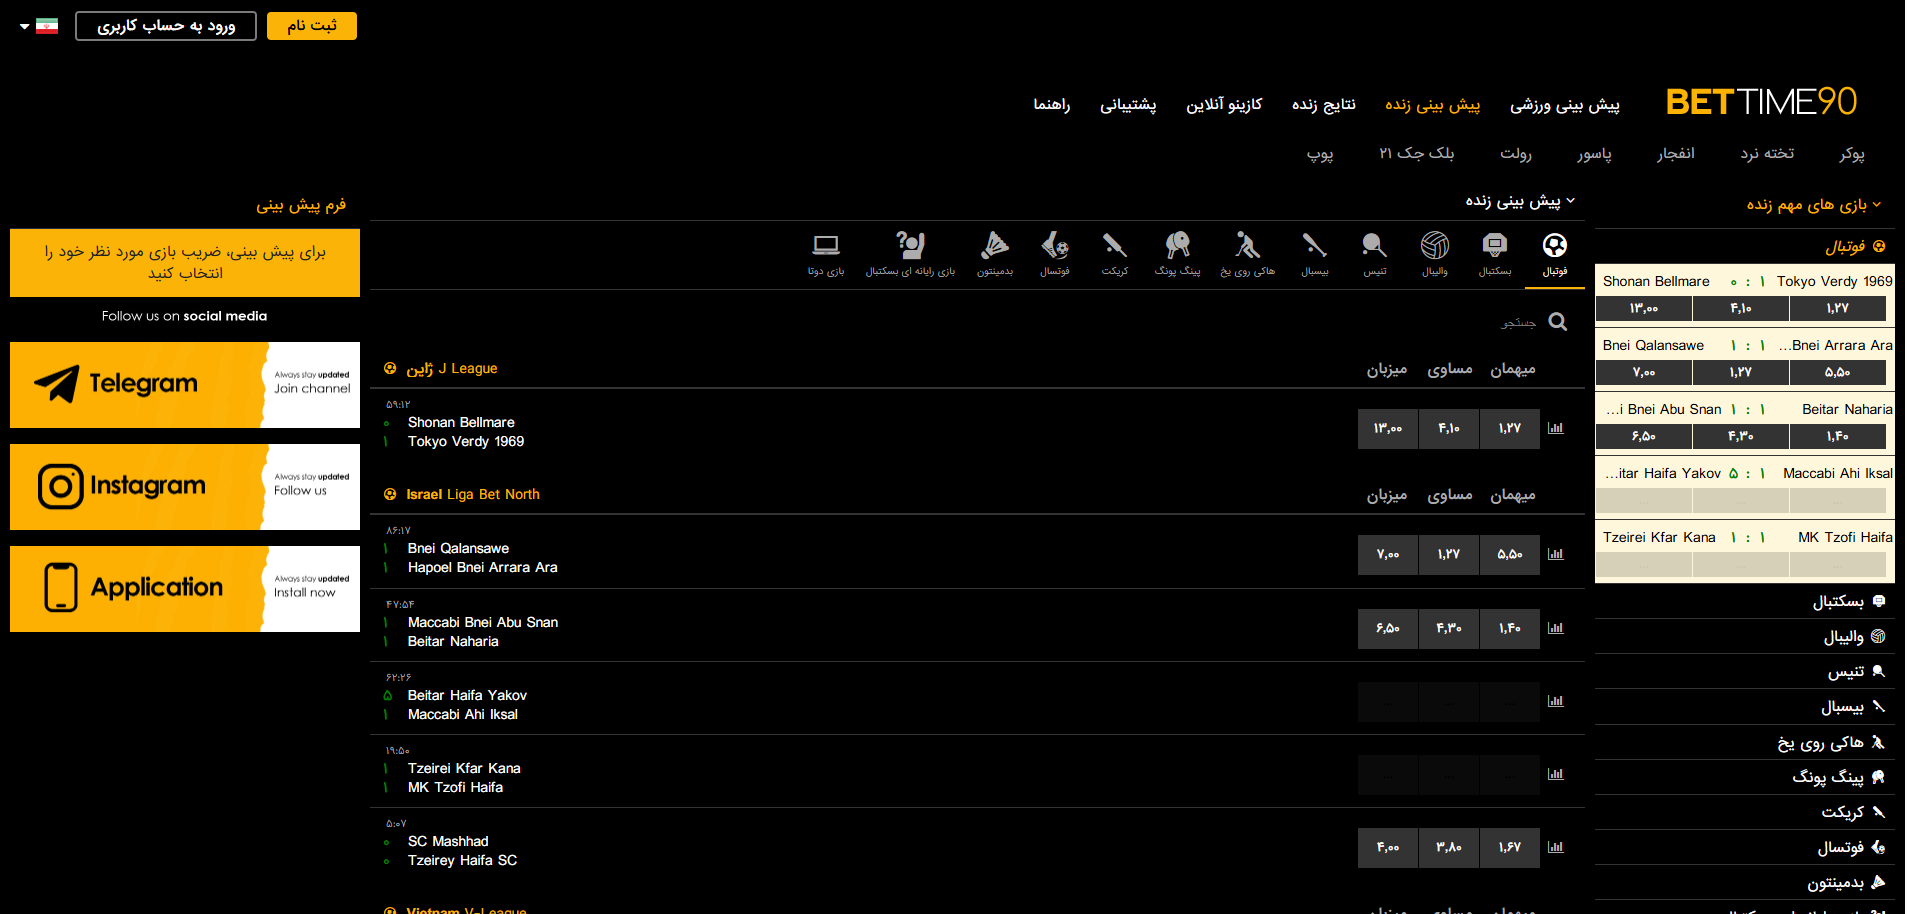Collapse the بازی های مهم زنده panel
1907x914 pixels.
click(1876, 204)
